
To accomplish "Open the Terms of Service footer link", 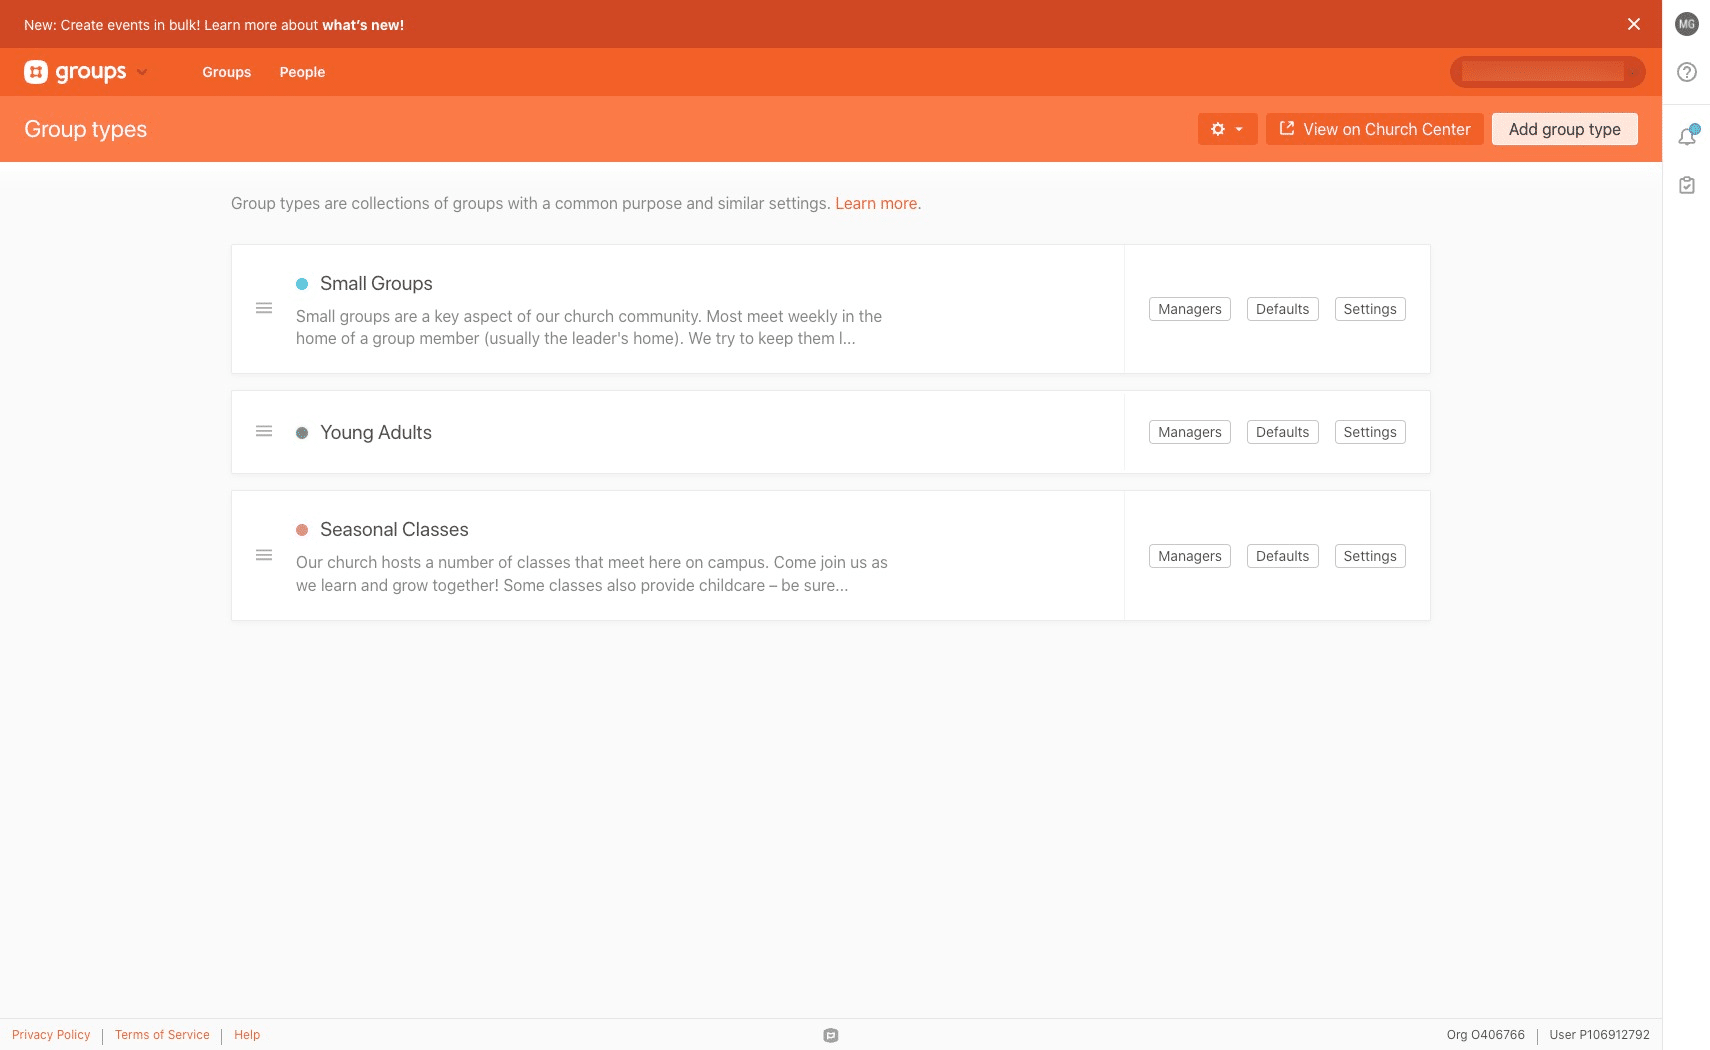I will [x=162, y=1035].
